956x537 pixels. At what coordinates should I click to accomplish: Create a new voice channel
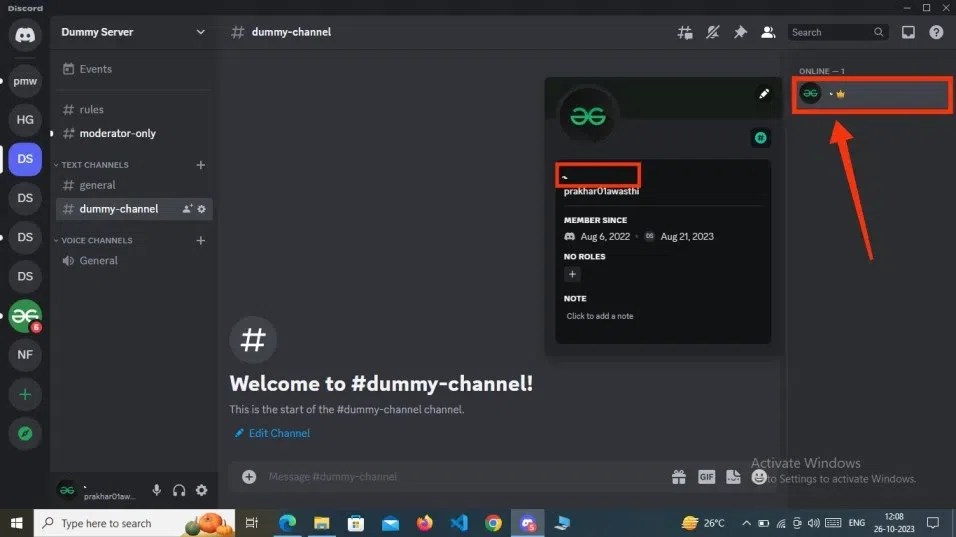[x=201, y=241]
